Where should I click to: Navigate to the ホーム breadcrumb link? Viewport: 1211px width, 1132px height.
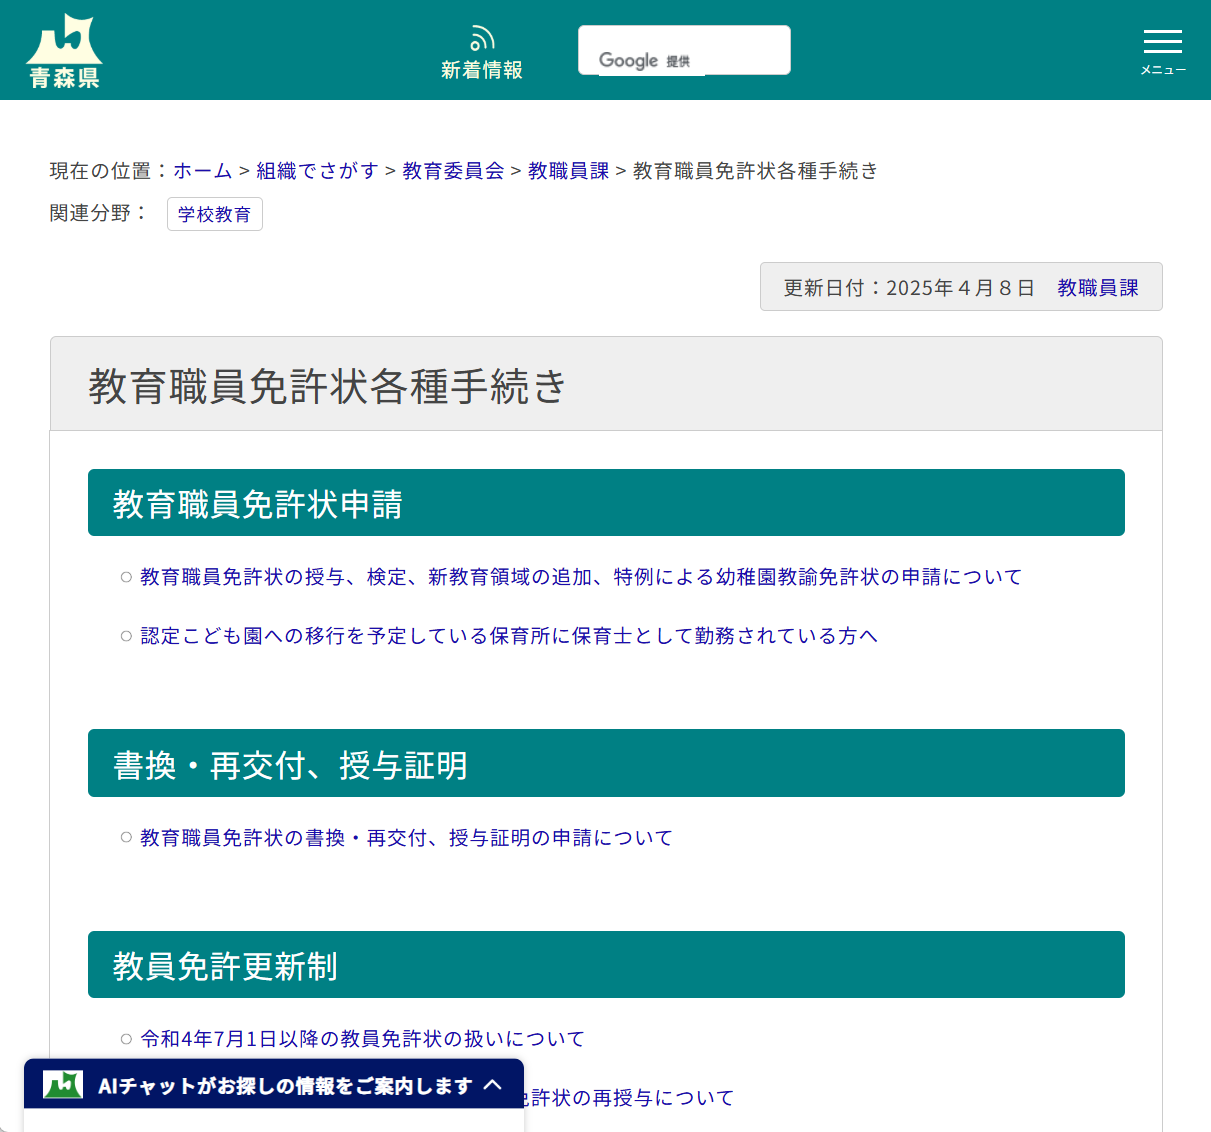(x=202, y=171)
